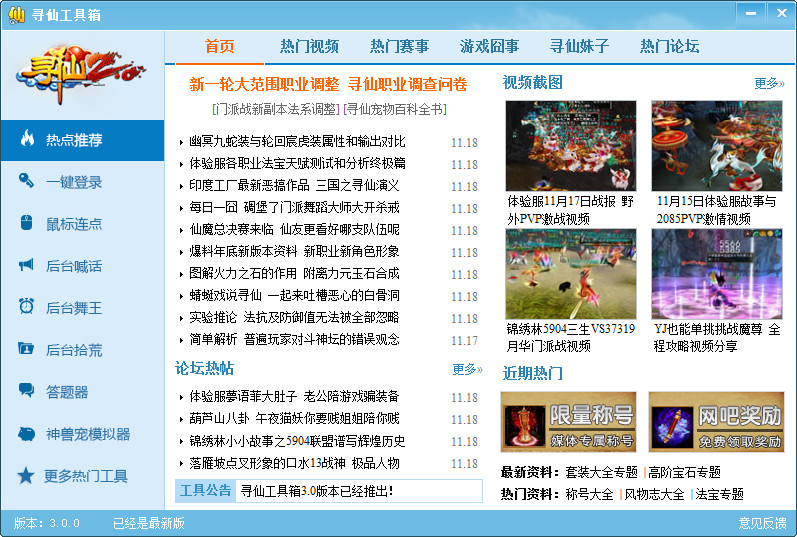Open the 寻仙宠物百科全书 link
Image resolution: width=797 pixels, height=537 pixels.
pos(395,109)
